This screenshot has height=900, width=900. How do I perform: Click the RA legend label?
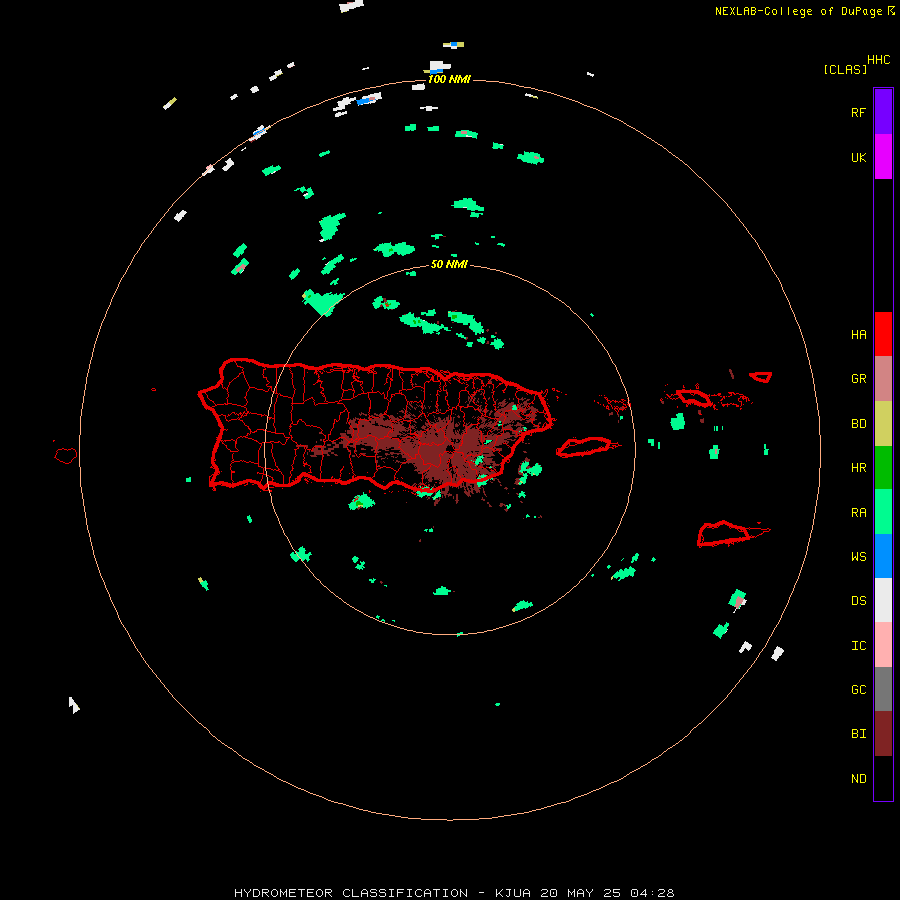tap(858, 513)
